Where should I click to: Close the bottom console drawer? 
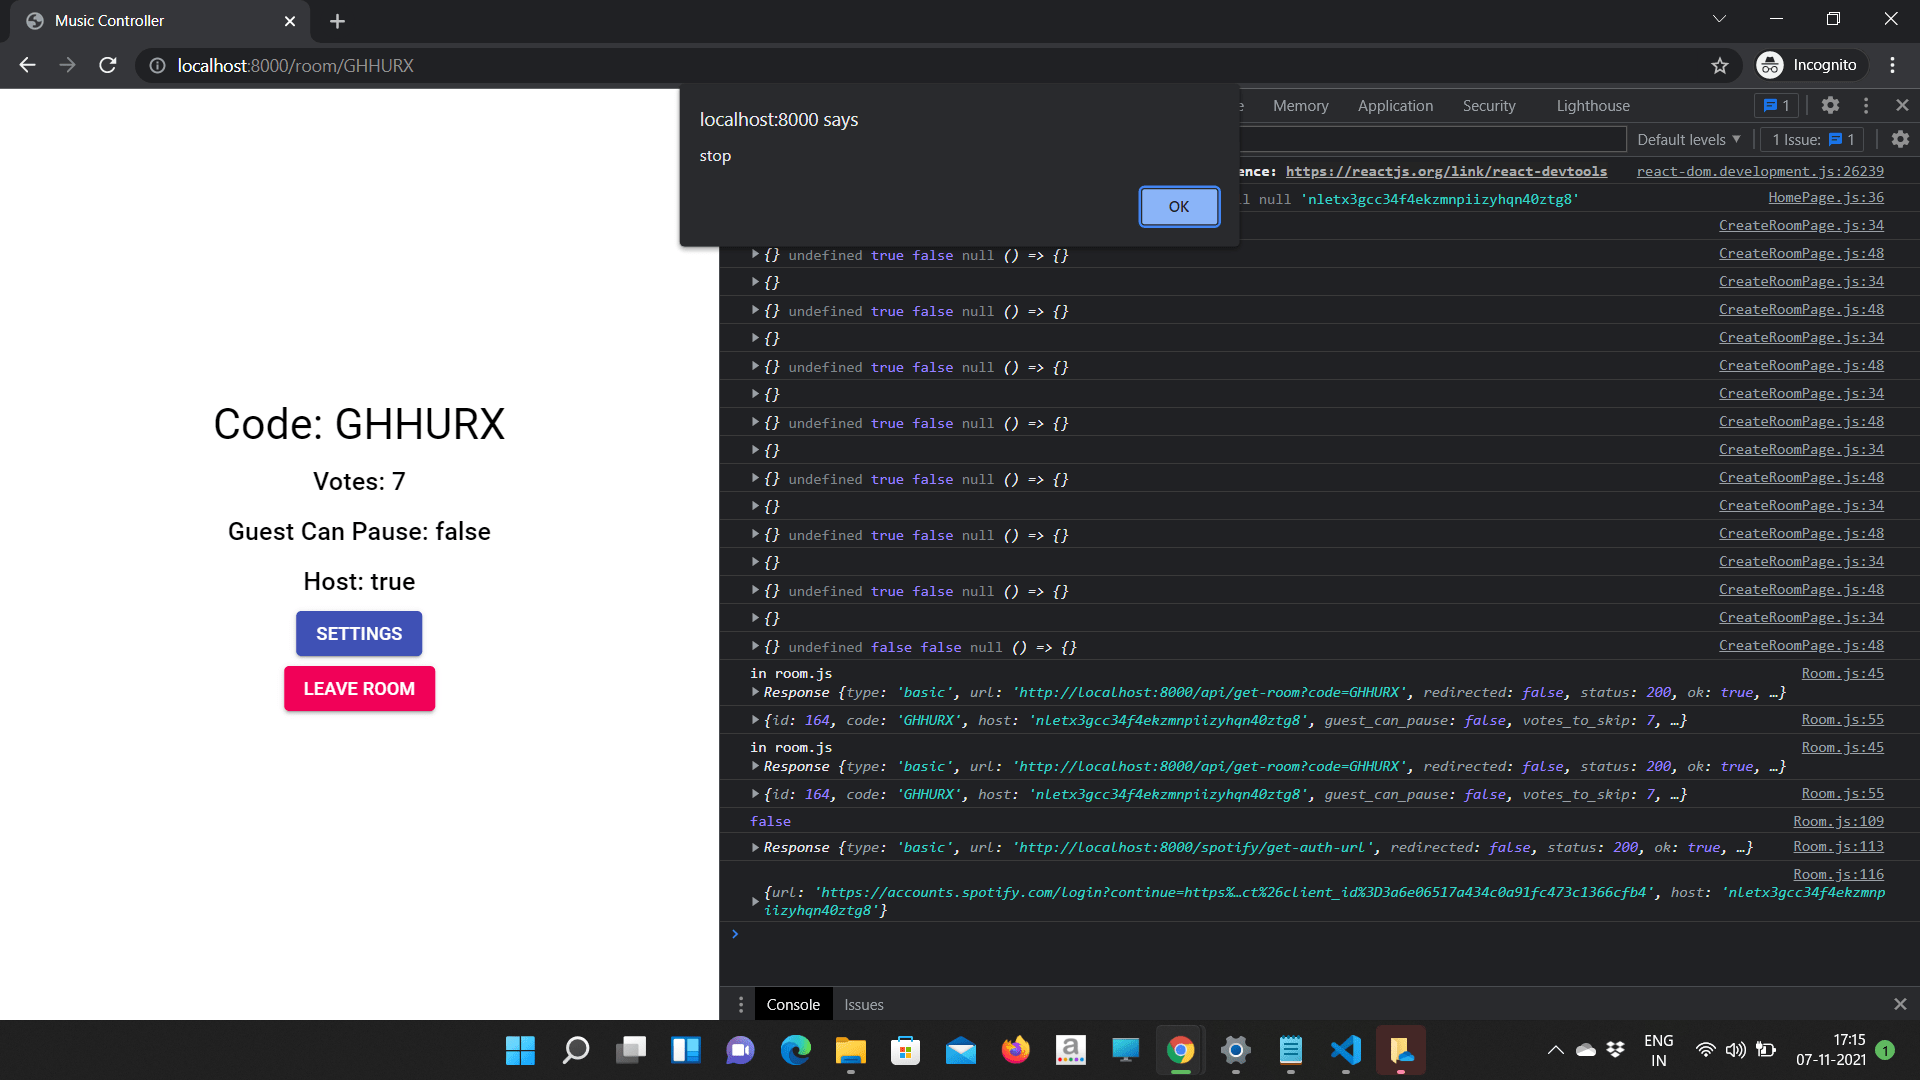(x=1900, y=1004)
